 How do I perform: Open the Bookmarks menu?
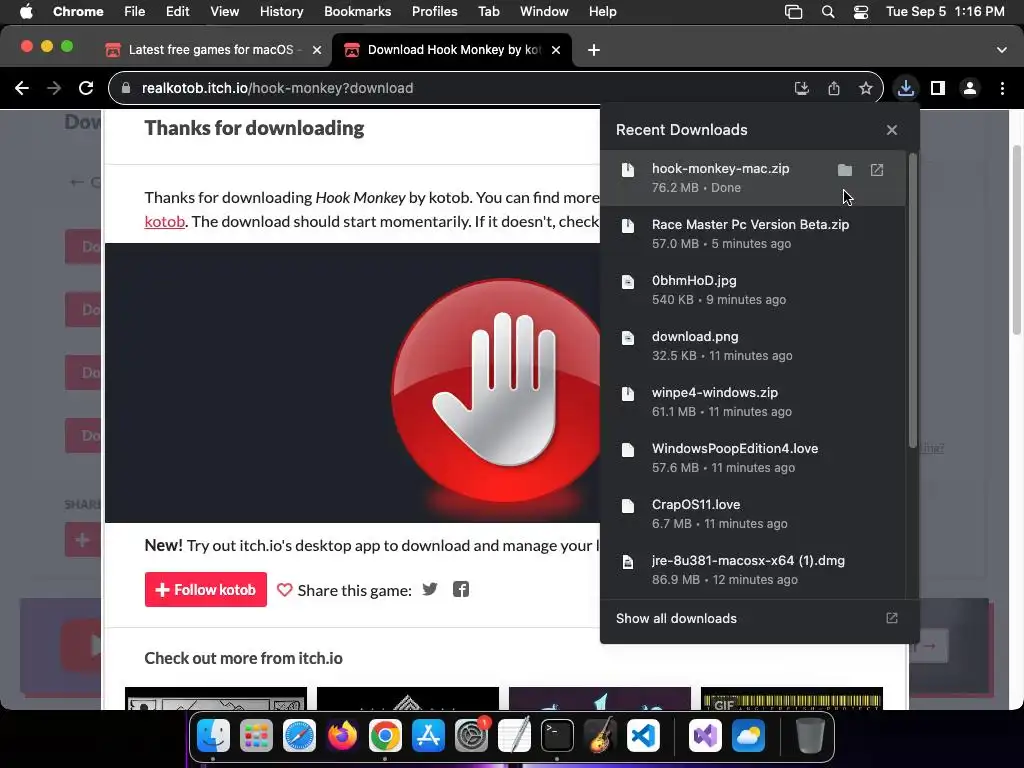point(357,12)
